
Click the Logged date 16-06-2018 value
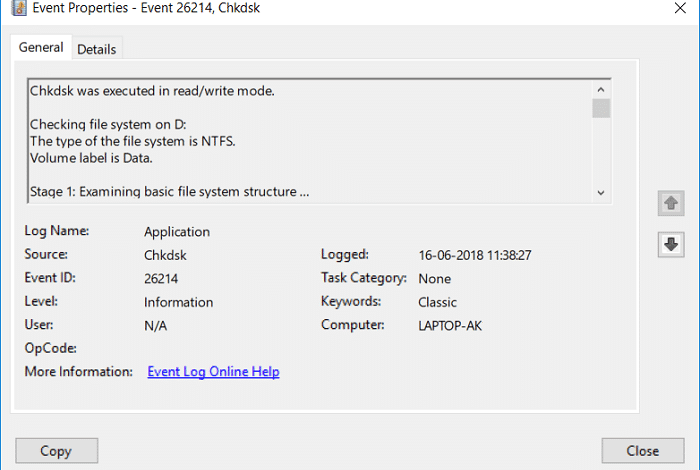[475, 255]
